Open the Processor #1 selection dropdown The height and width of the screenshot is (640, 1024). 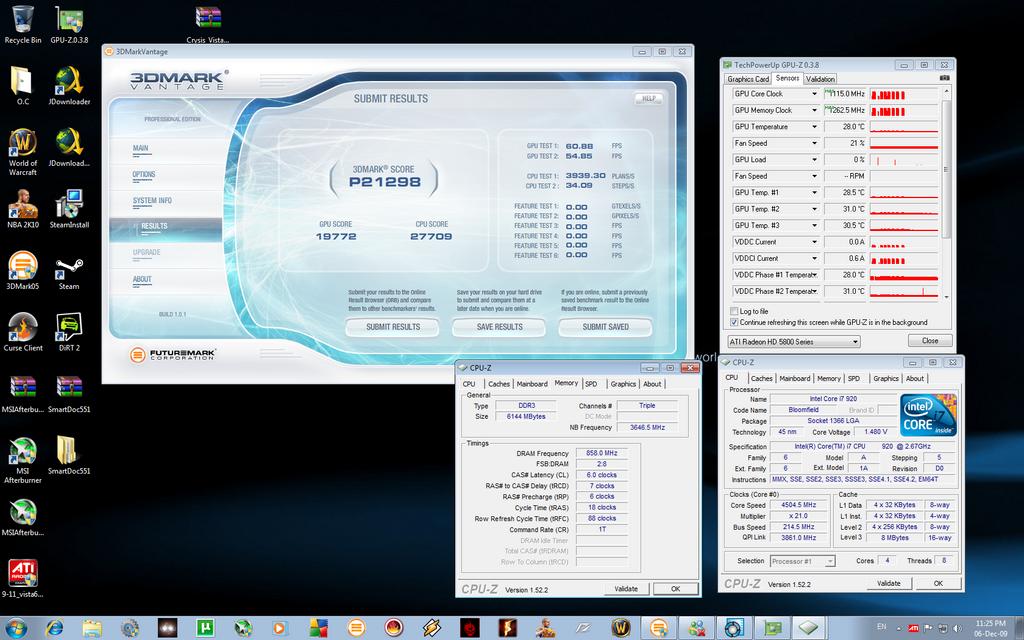(803, 561)
